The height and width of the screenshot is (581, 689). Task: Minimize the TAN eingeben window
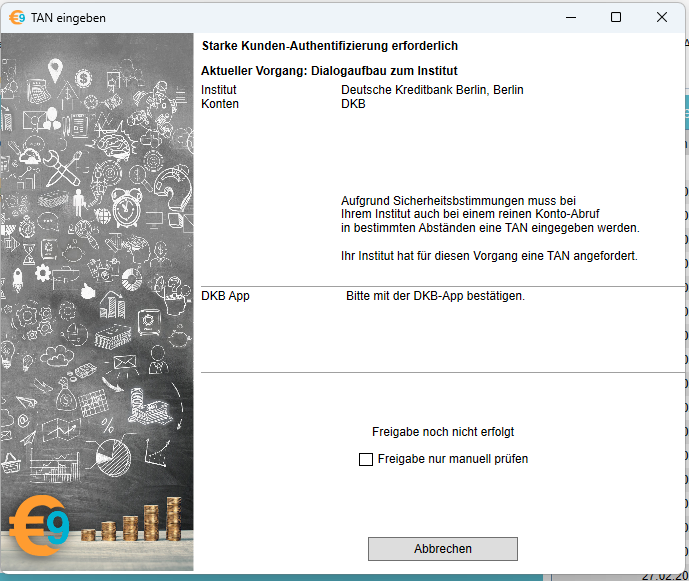pyautogui.click(x=571, y=18)
